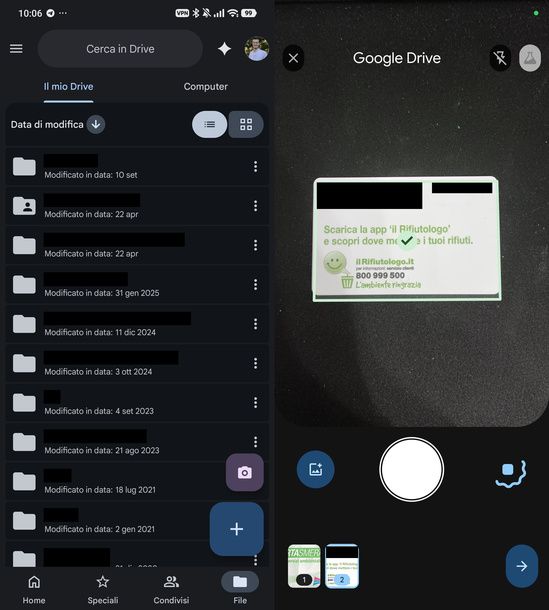
Task: Open folder modified 10 set
Action: coord(136,167)
